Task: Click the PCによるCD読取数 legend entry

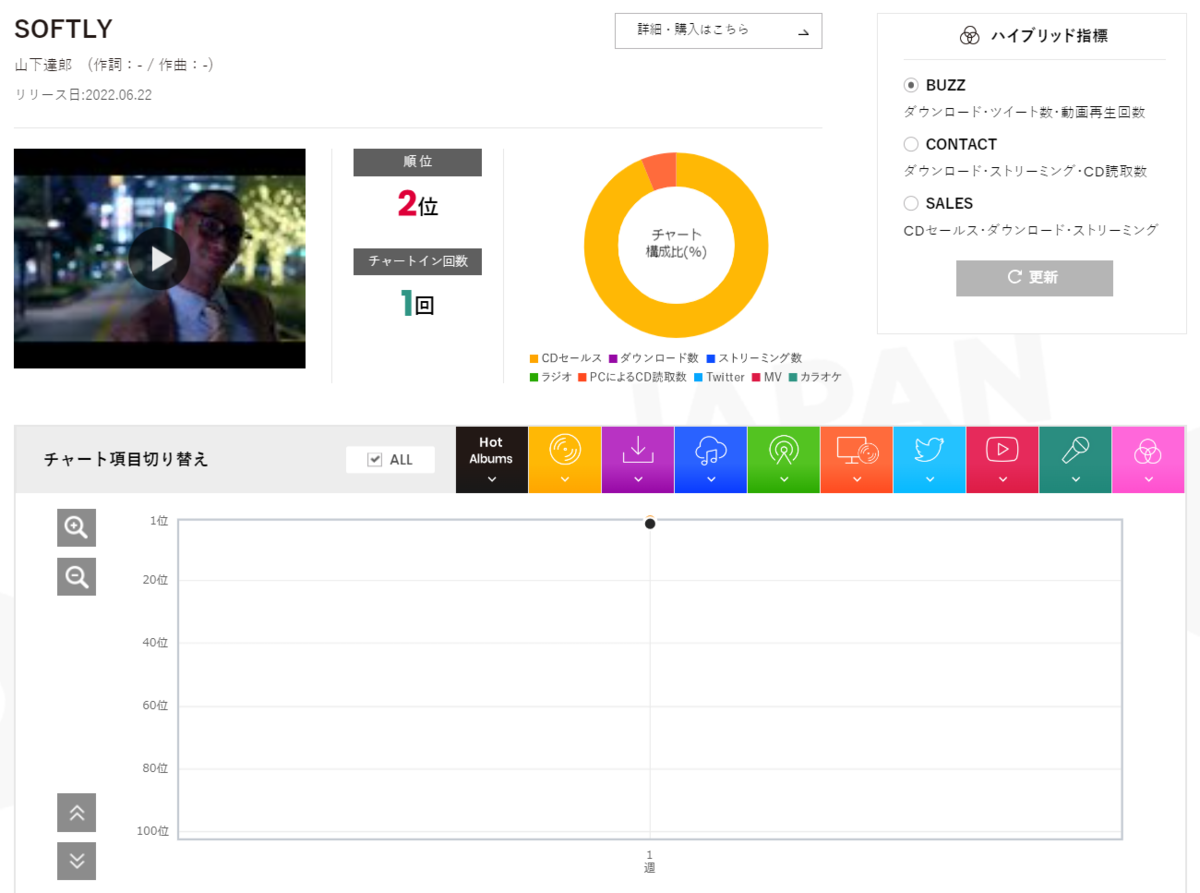Action: pos(632,377)
